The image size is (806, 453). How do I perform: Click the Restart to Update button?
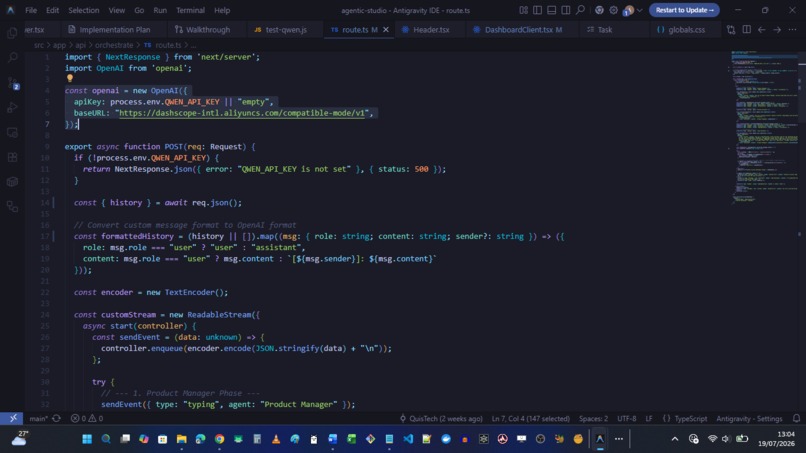[684, 10]
